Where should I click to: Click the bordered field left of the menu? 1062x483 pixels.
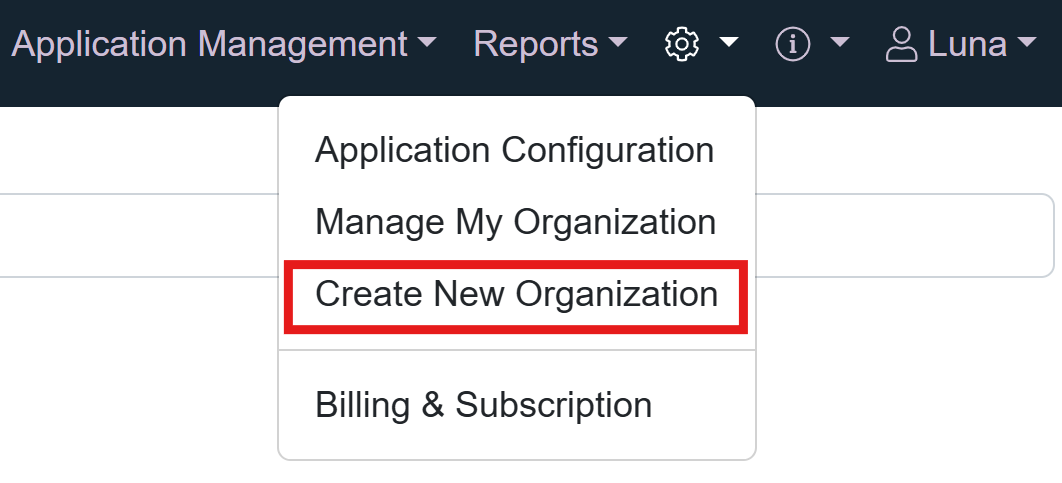click(138, 235)
